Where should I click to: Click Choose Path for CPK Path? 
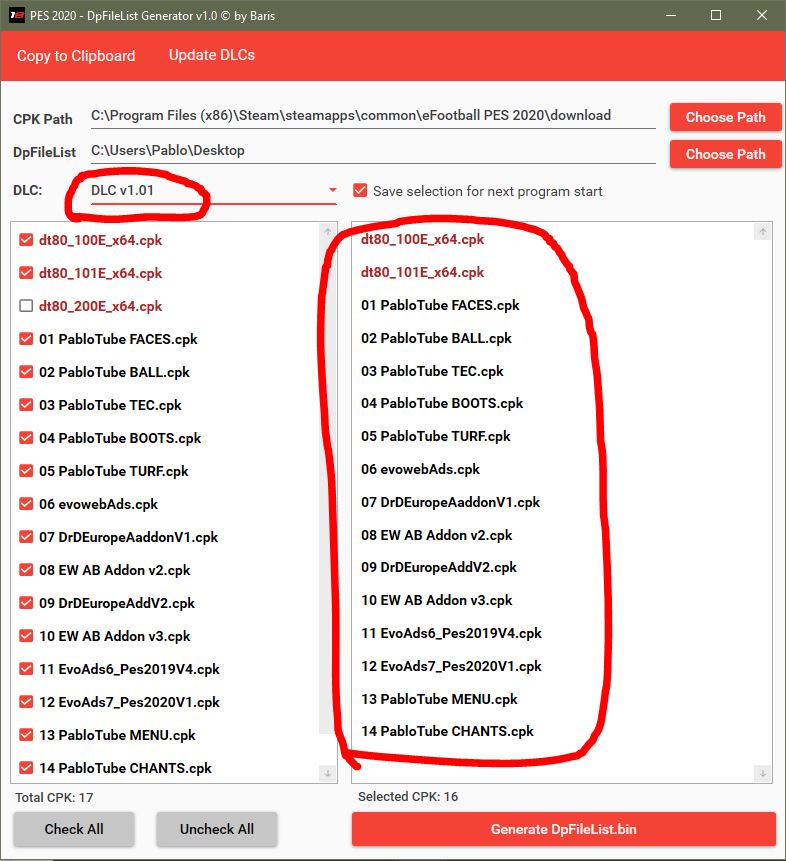coord(725,117)
